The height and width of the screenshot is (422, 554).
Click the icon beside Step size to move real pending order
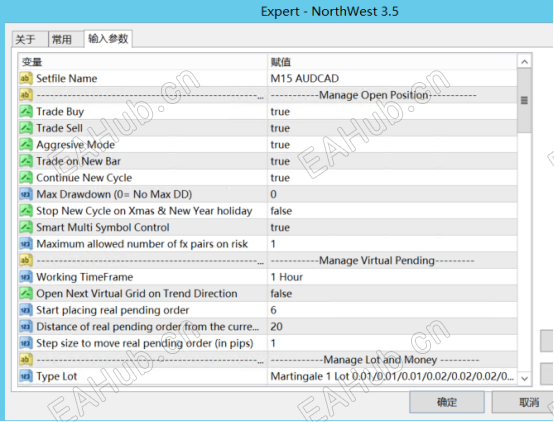point(26,343)
